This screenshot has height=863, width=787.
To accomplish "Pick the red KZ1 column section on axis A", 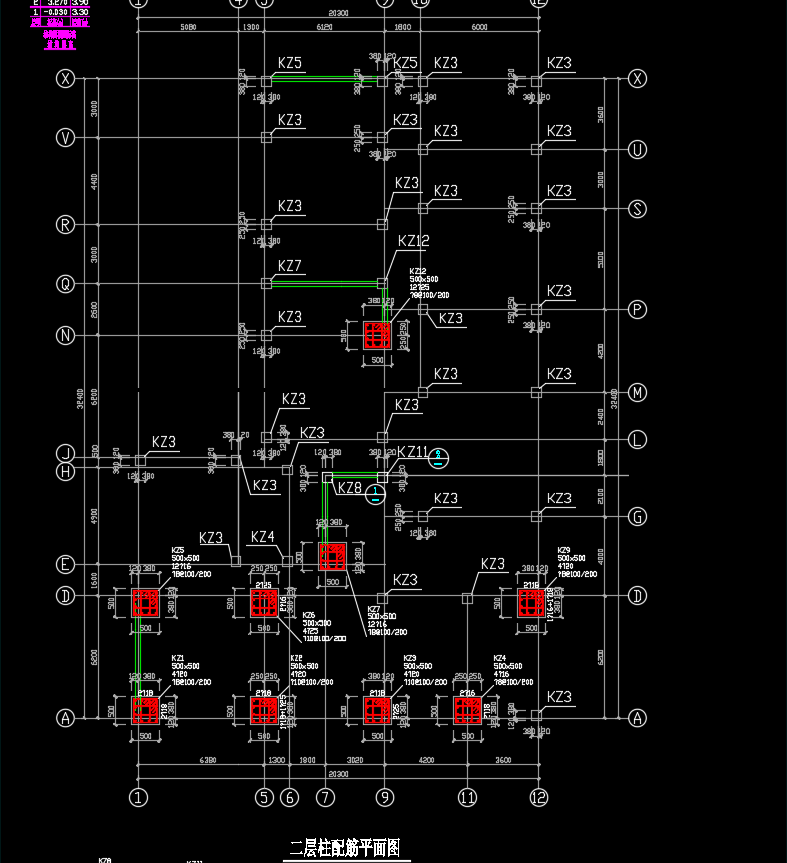I will (x=145, y=711).
